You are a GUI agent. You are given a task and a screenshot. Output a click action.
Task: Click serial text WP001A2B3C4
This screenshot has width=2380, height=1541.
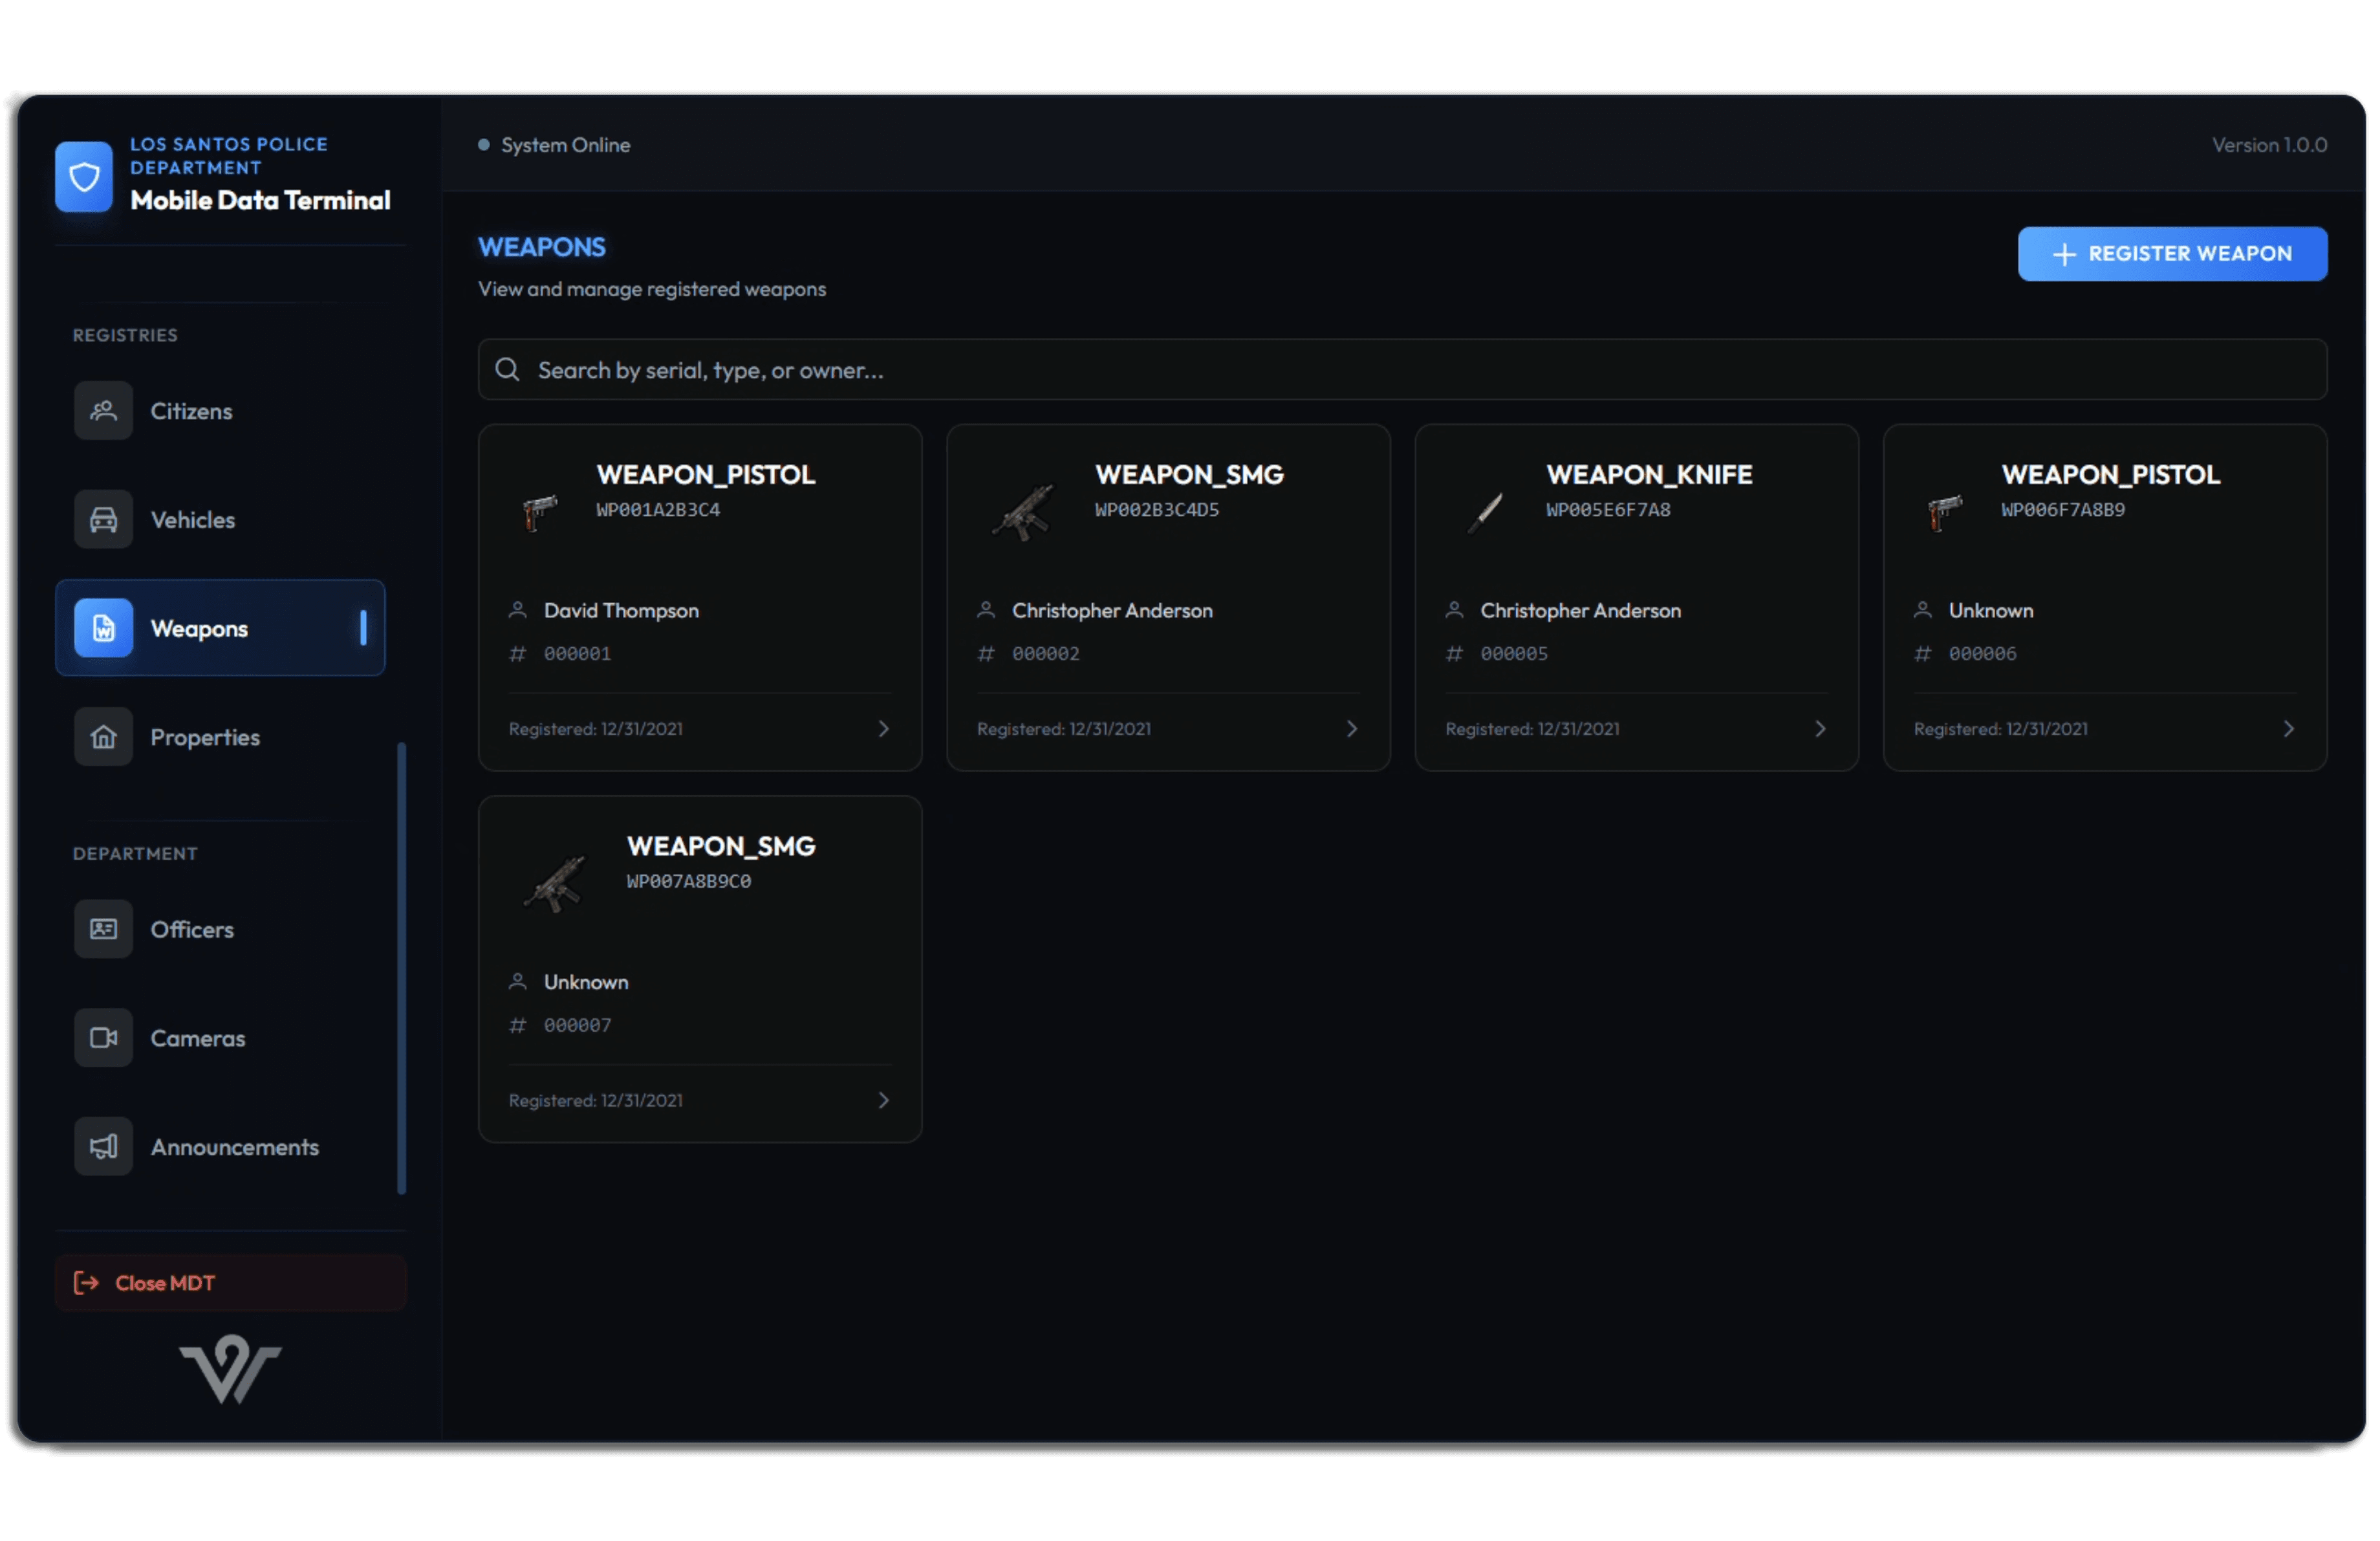click(658, 510)
